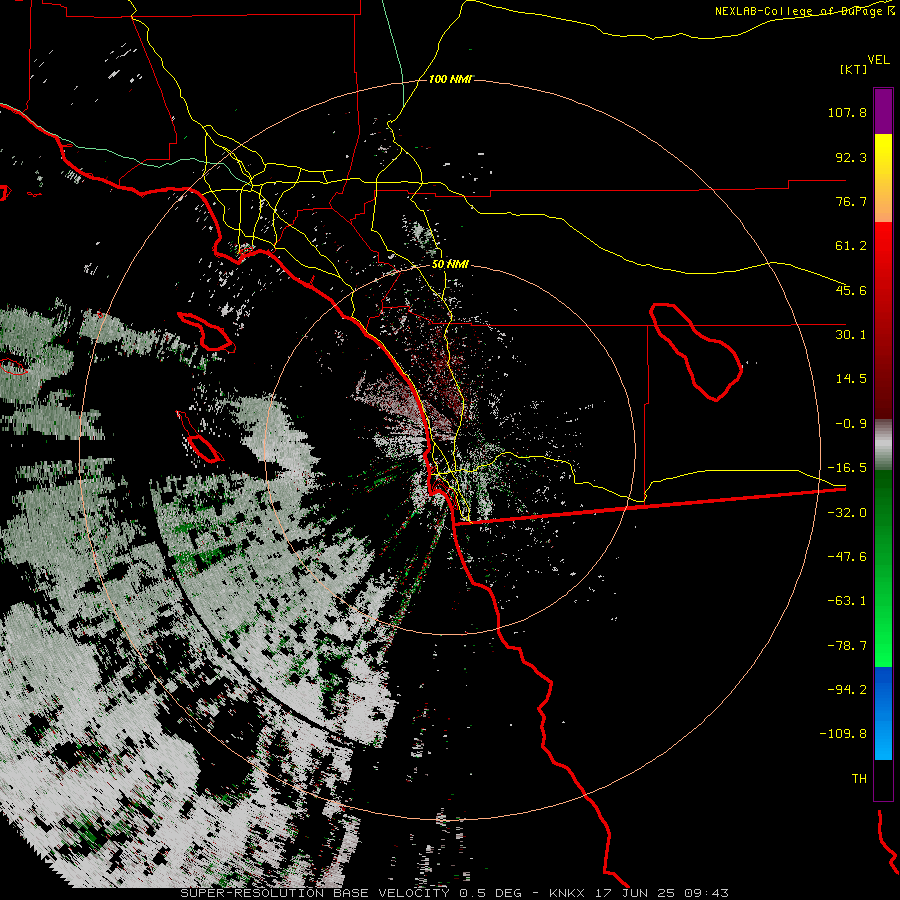Click the Santa Catalina Island outline
This screenshot has height=900, width=900.
pyautogui.click(x=206, y=332)
